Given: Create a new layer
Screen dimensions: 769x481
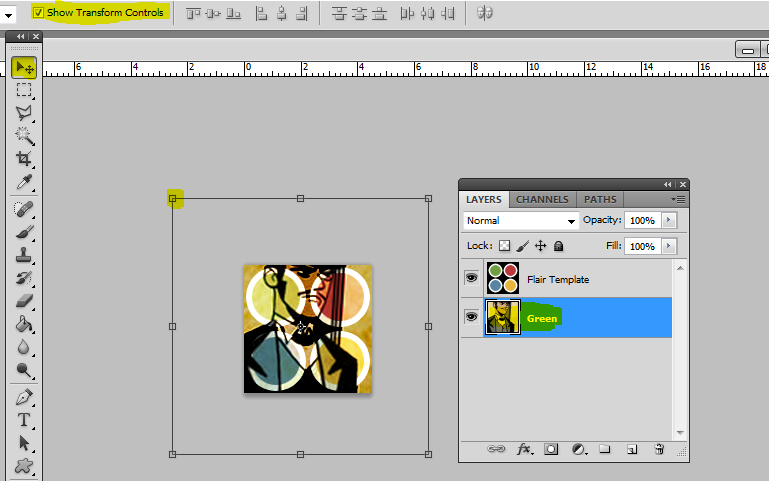Looking at the screenshot, I should pyautogui.click(x=632, y=450).
